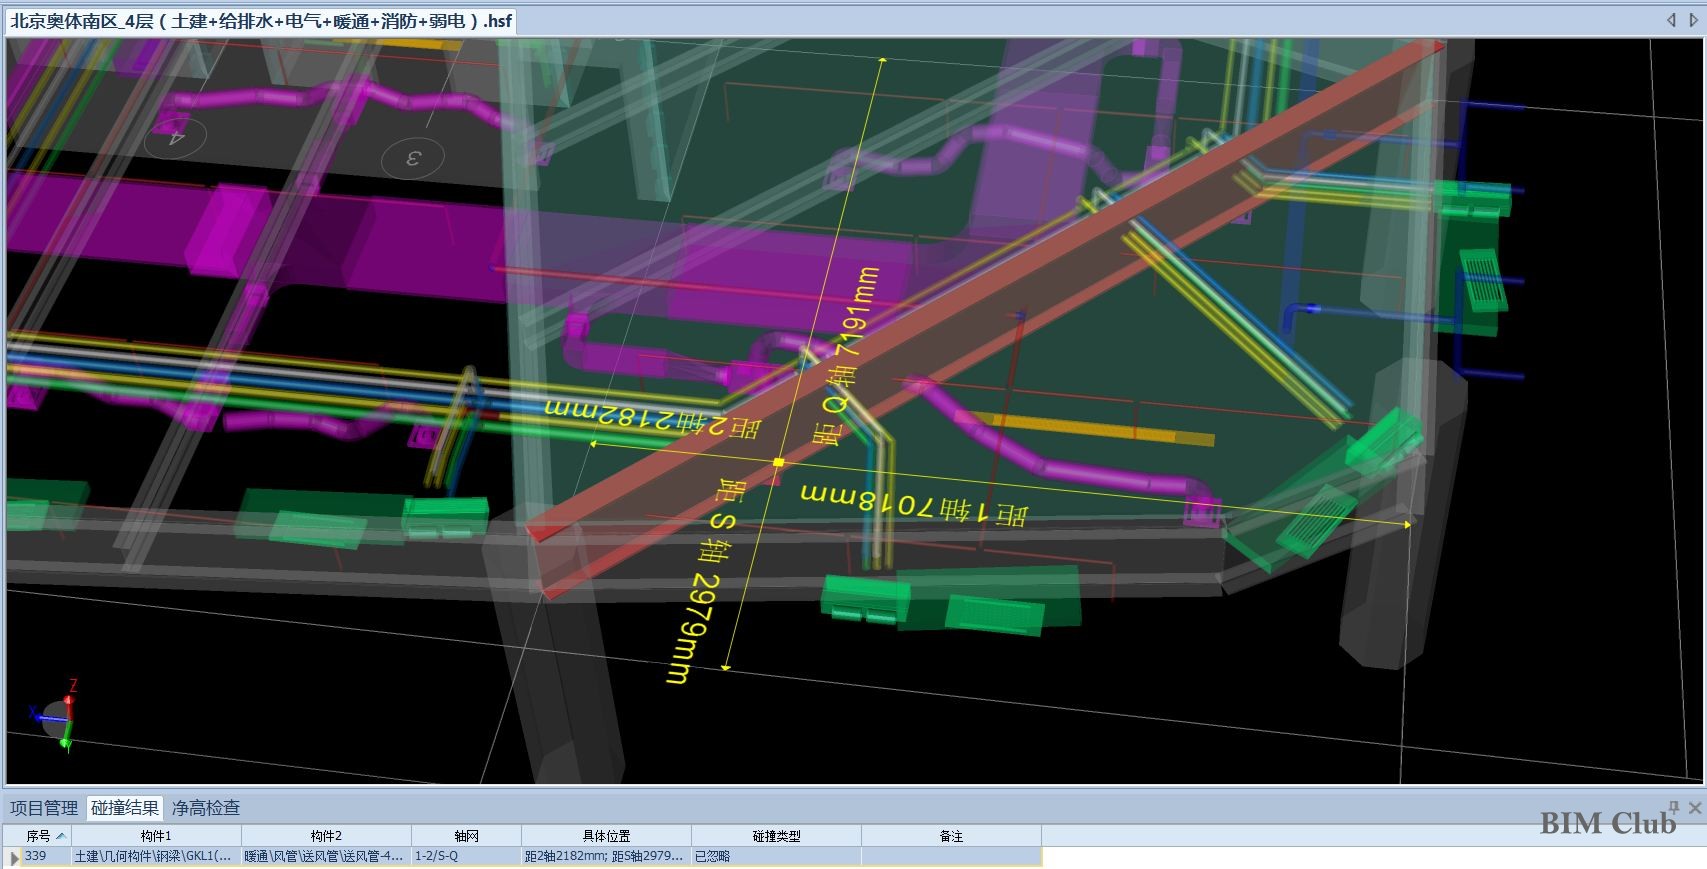Select the 1-2/S-Q axis grid cell
Image resolution: width=1707 pixels, height=869 pixels.
(x=466, y=856)
